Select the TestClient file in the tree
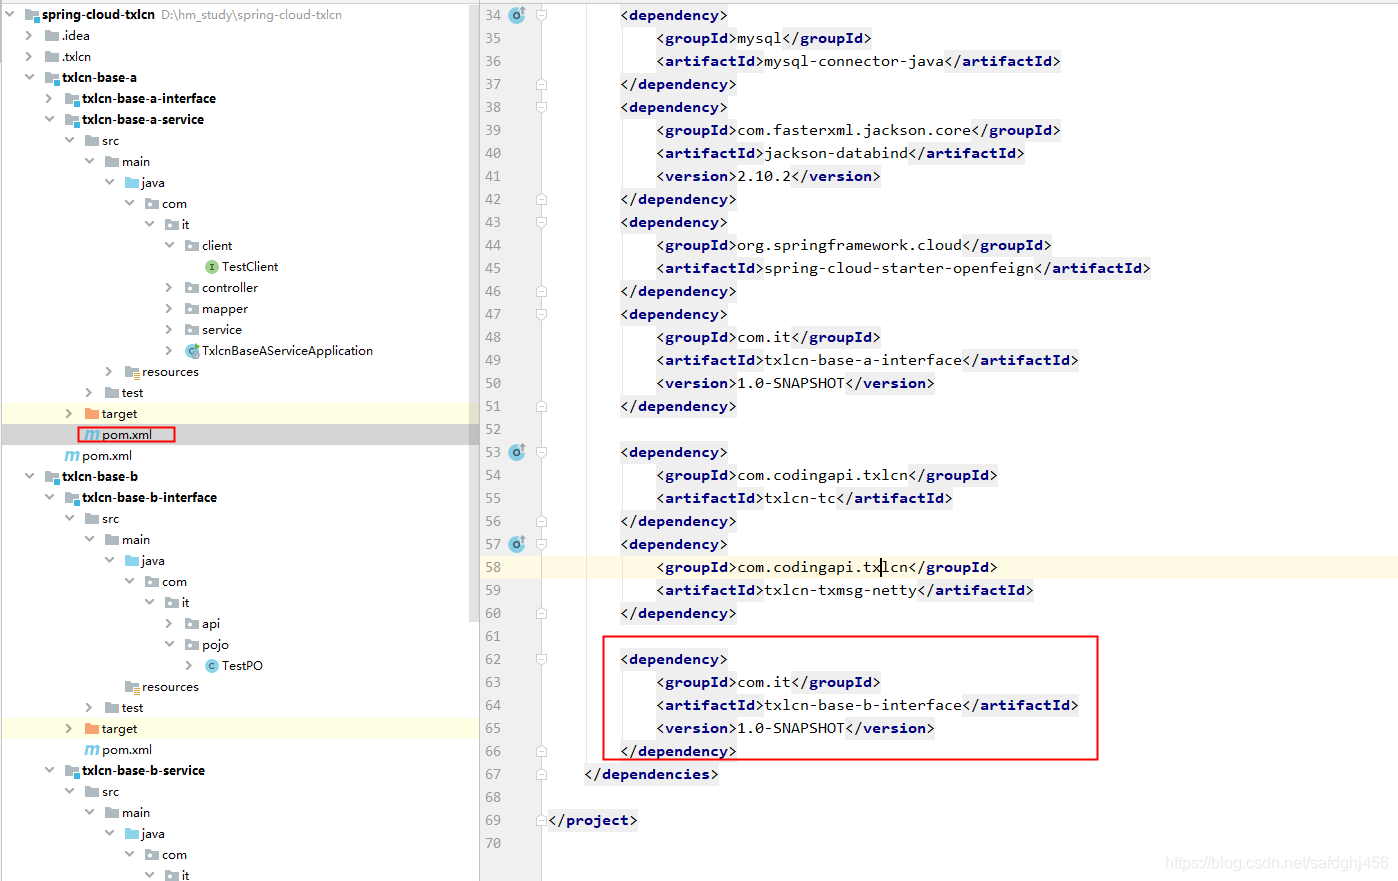 pos(250,267)
